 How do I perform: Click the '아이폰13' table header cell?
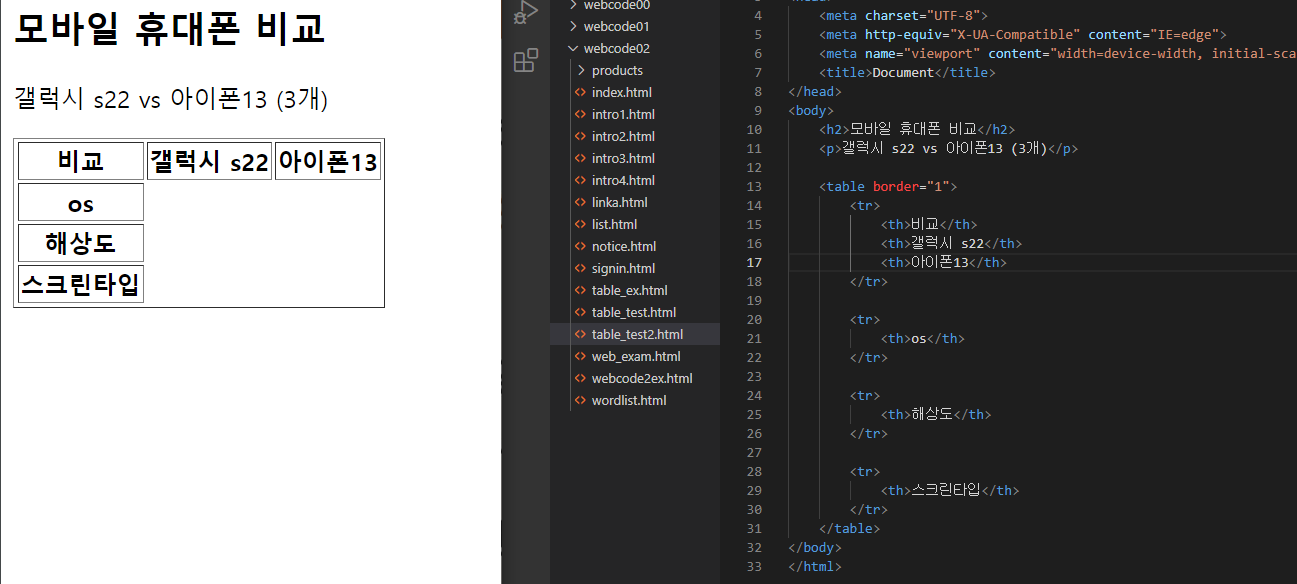pyautogui.click(x=328, y=161)
